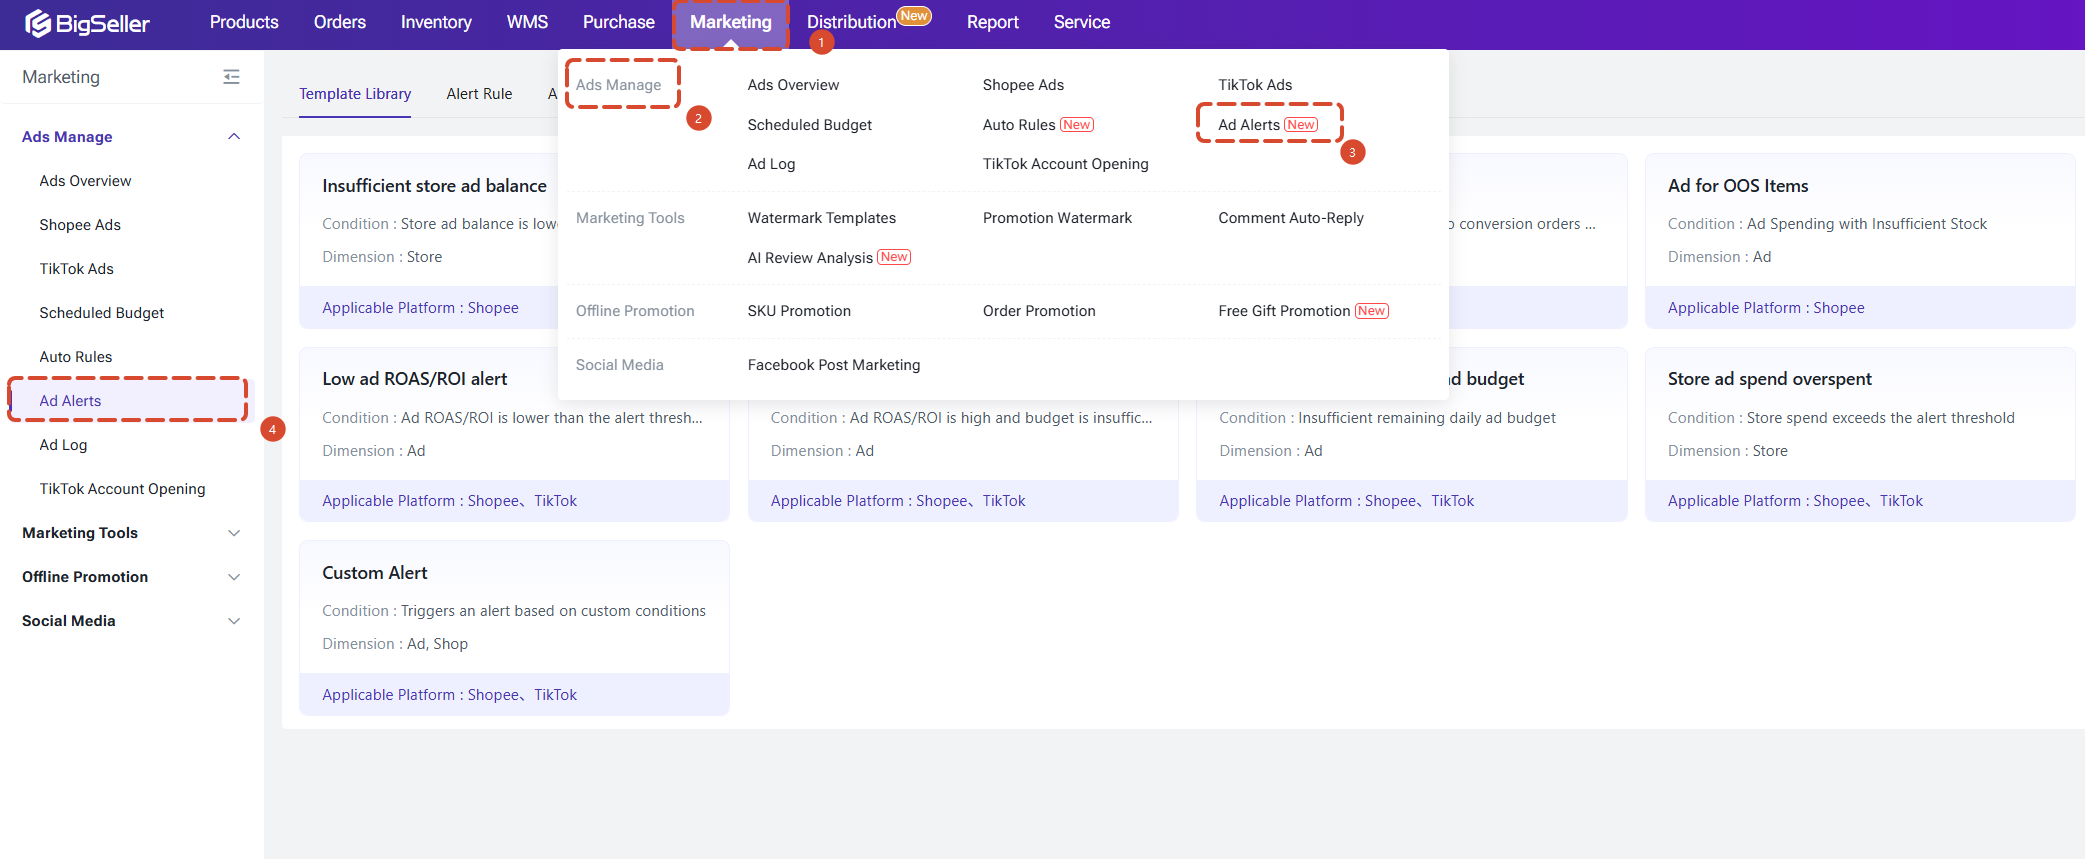Open the Report top menu
The width and height of the screenshot is (2085, 859).
tap(993, 22)
